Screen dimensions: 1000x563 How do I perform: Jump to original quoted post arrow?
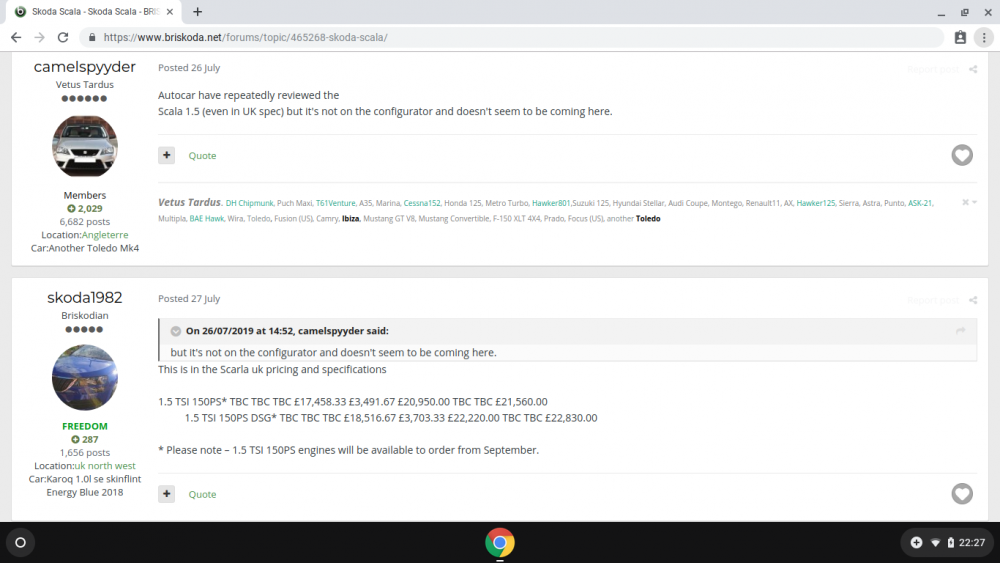(x=960, y=330)
